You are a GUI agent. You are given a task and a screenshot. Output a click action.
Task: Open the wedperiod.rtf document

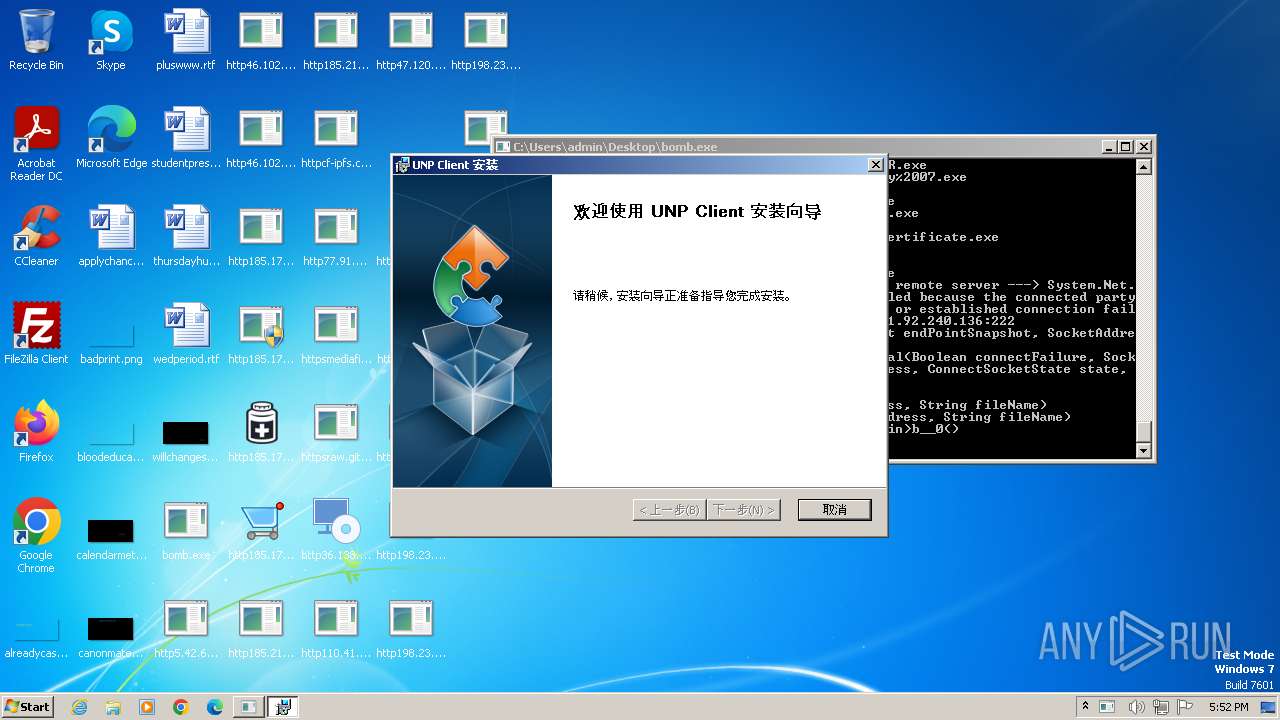coord(186,334)
